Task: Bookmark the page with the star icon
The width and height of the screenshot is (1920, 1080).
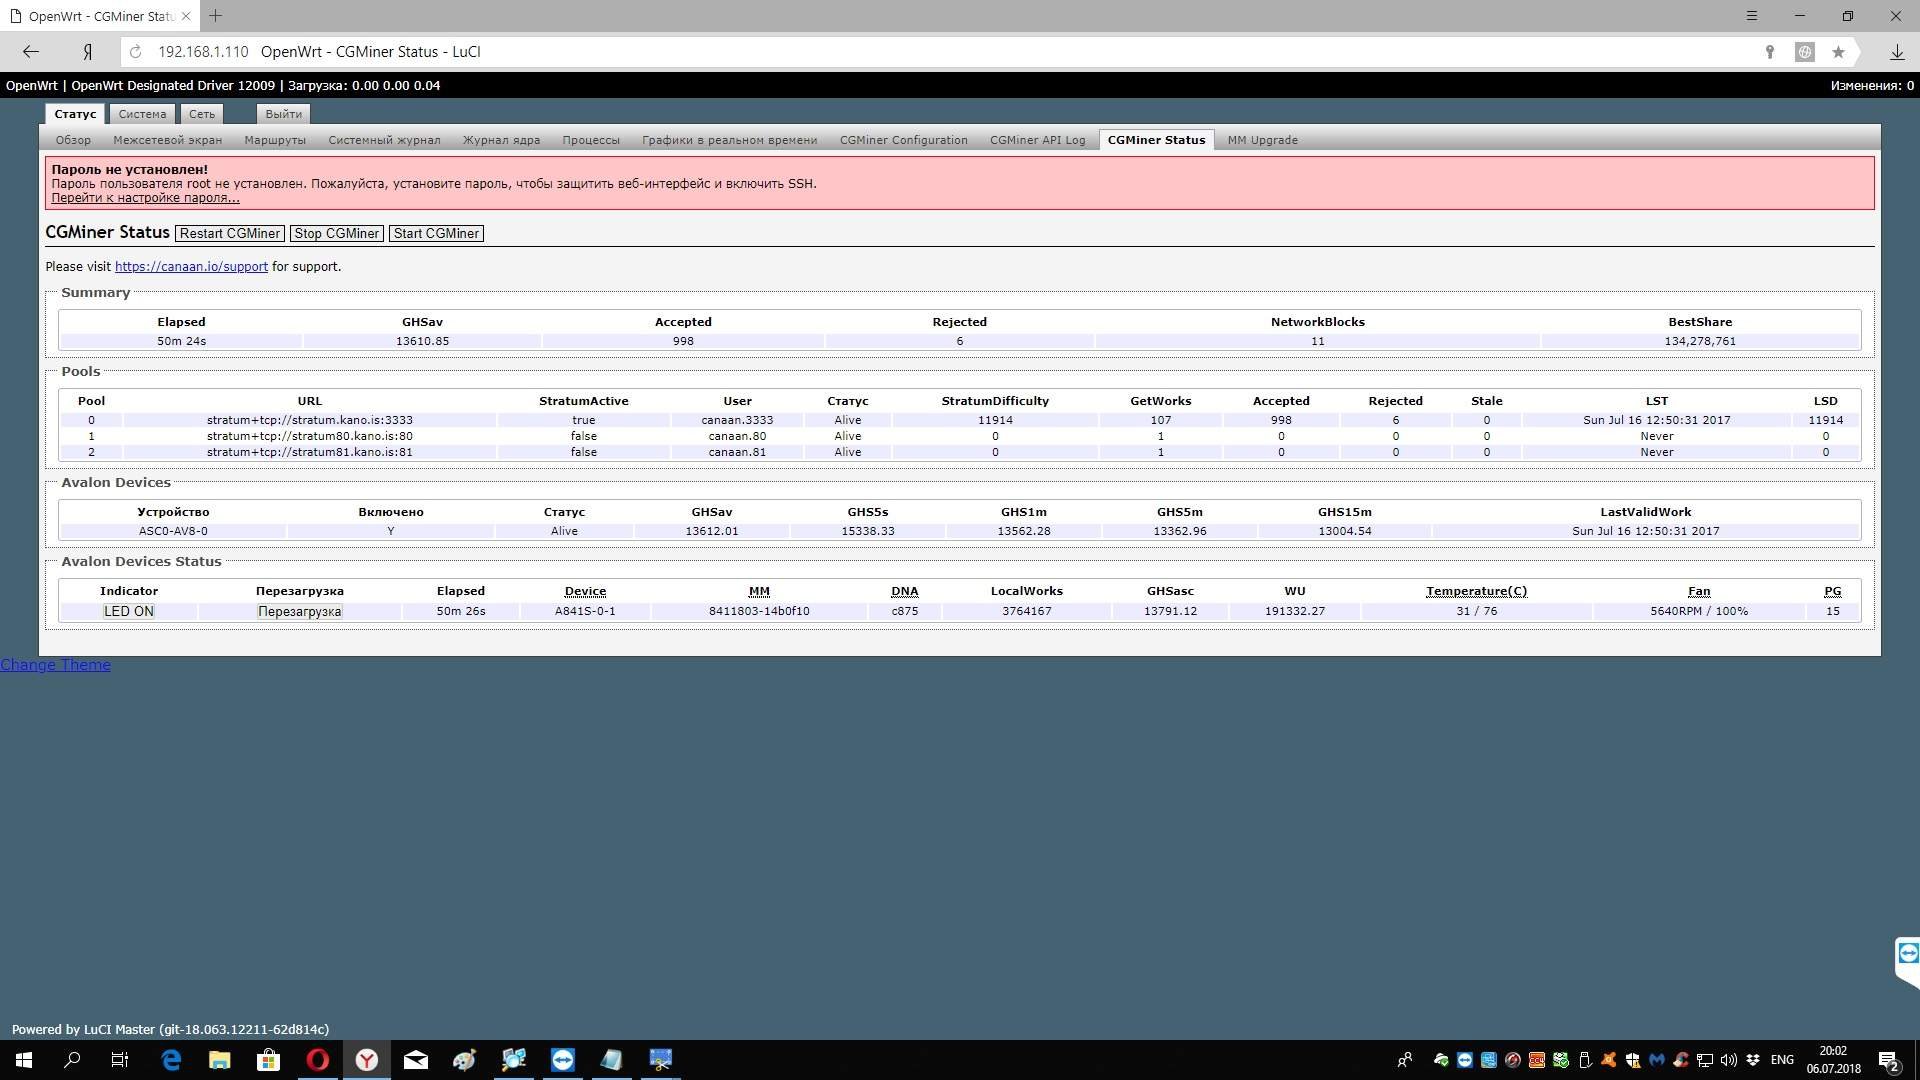Action: click(x=1838, y=52)
